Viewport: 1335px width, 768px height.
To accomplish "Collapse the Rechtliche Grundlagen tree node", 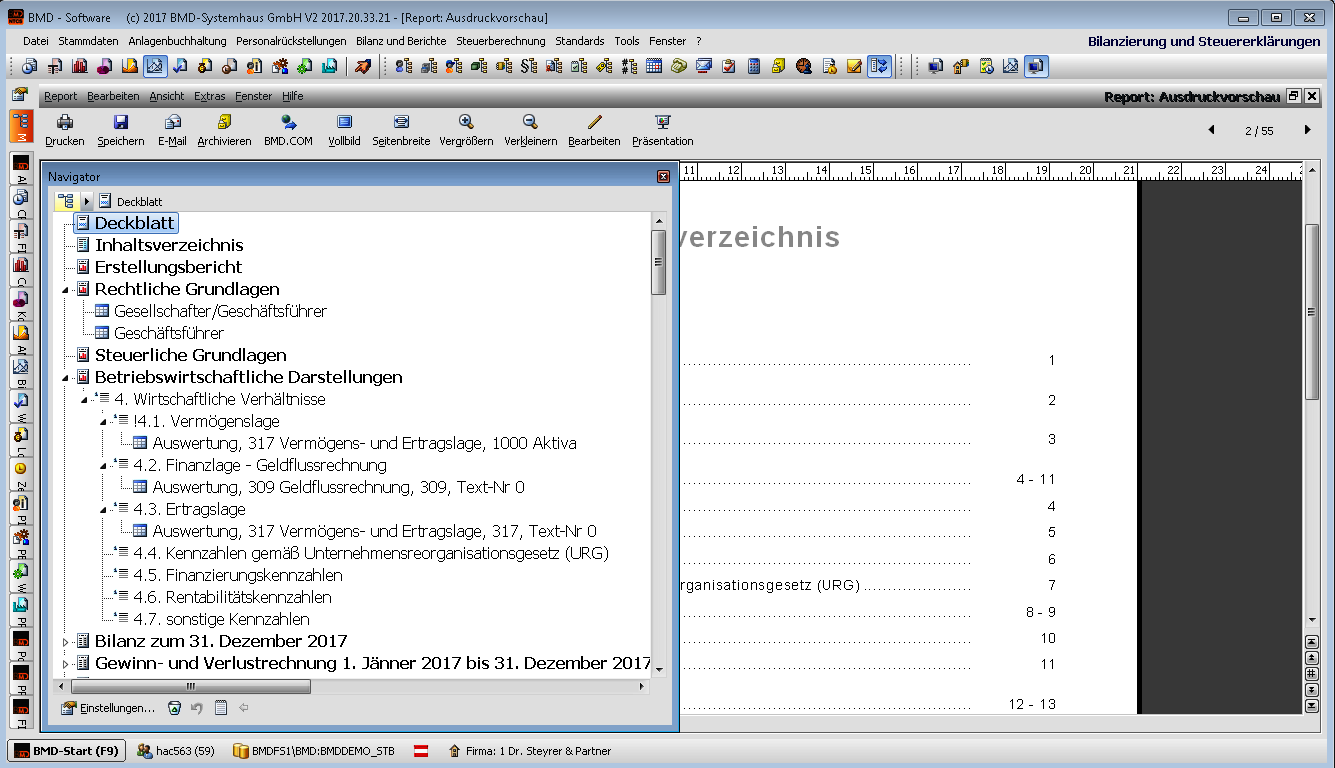I will (x=66, y=290).
